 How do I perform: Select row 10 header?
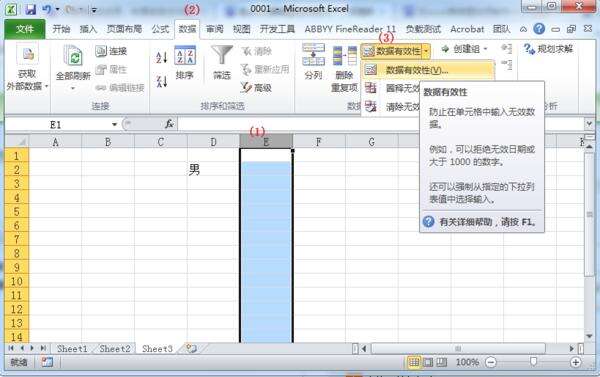click(16, 281)
